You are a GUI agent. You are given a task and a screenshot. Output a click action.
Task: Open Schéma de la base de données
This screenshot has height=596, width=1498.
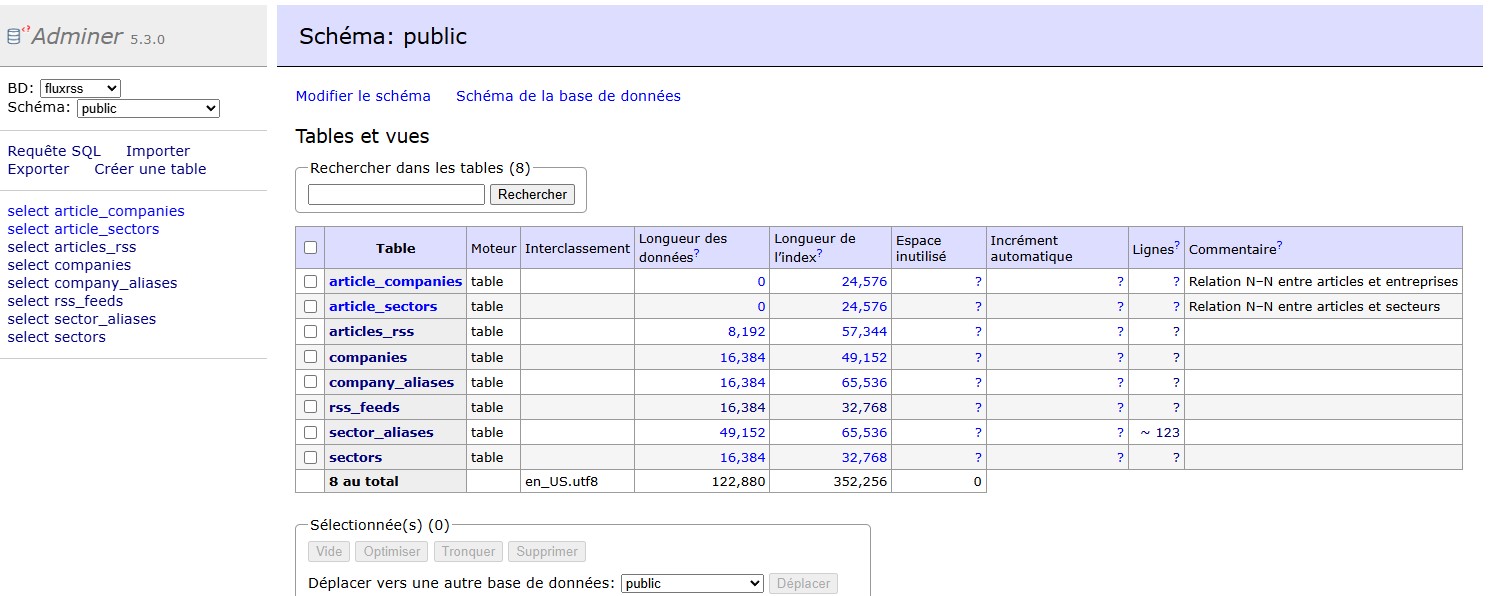coord(568,96)
